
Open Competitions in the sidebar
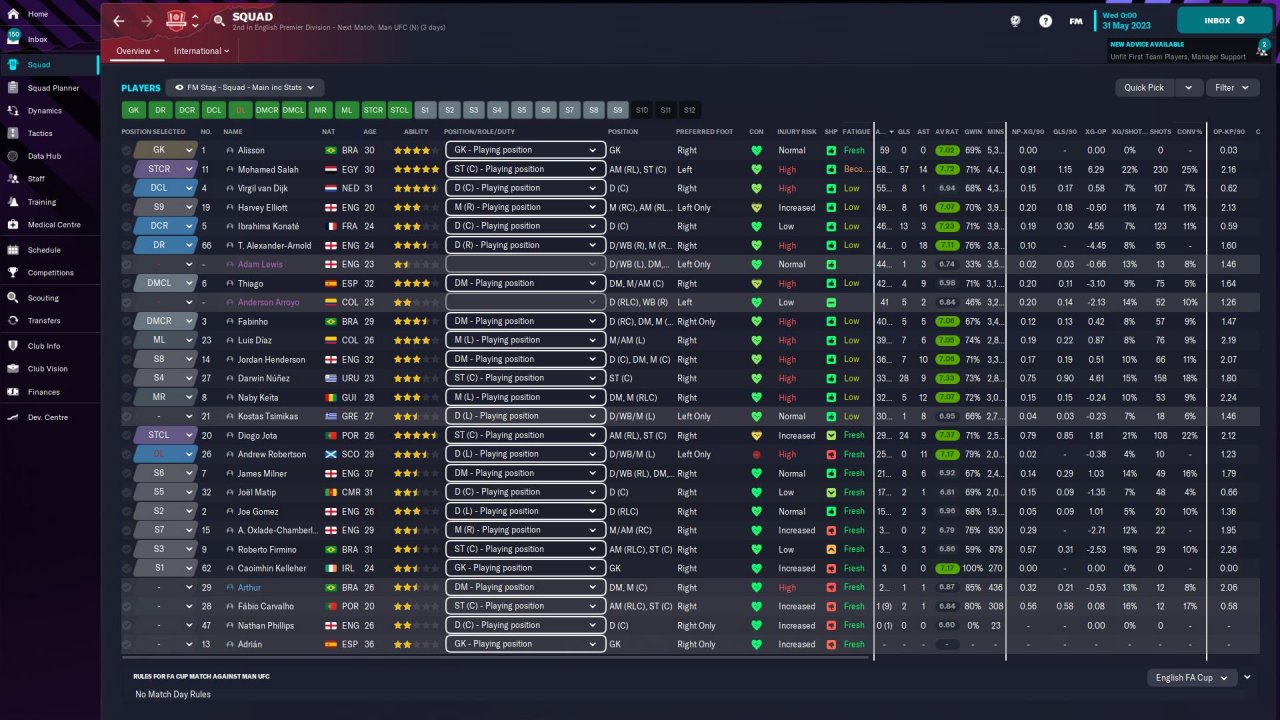point(50,272)
